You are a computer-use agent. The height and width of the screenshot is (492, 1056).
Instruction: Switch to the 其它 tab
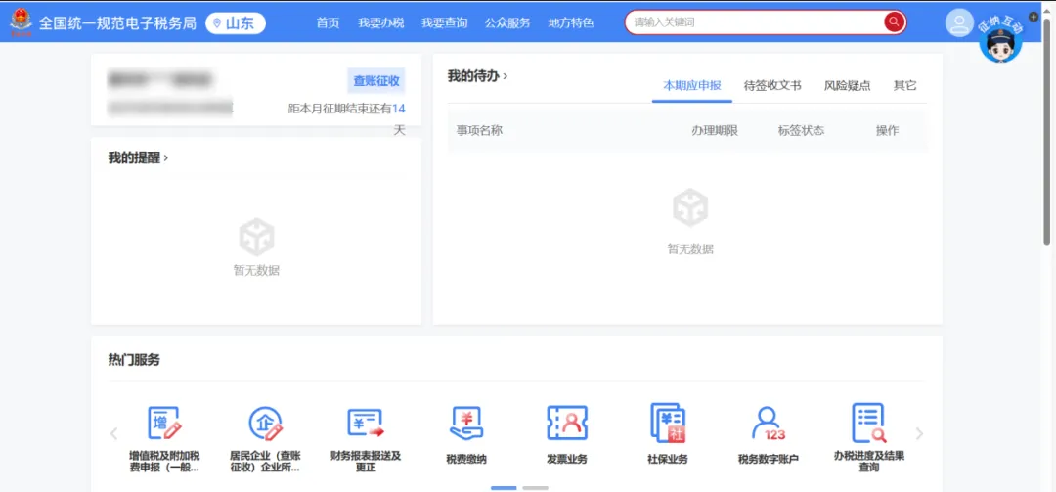905,85
